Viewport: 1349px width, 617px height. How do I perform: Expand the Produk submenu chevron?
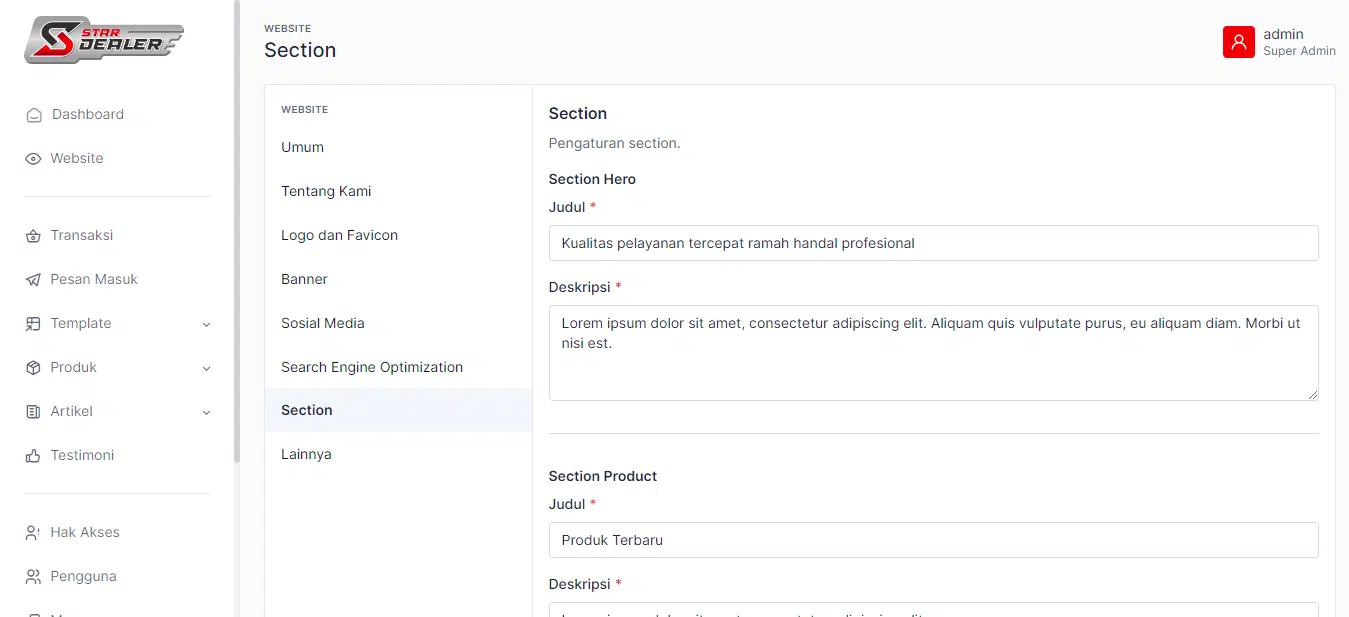[x=206, y=368]
